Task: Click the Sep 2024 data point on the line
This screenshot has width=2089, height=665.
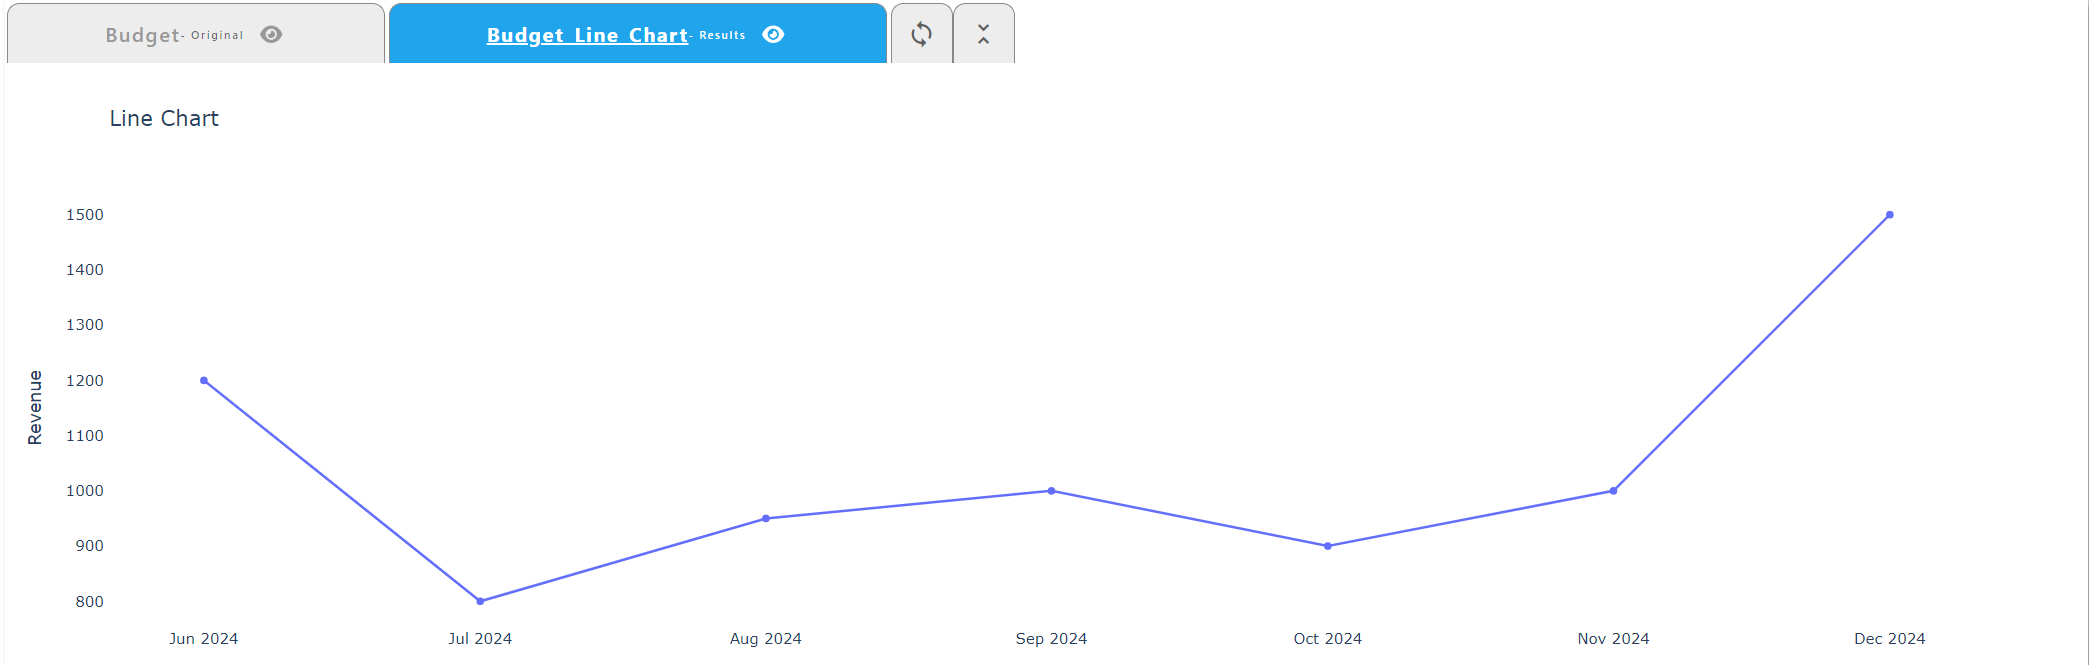Action: [1051, 491]
